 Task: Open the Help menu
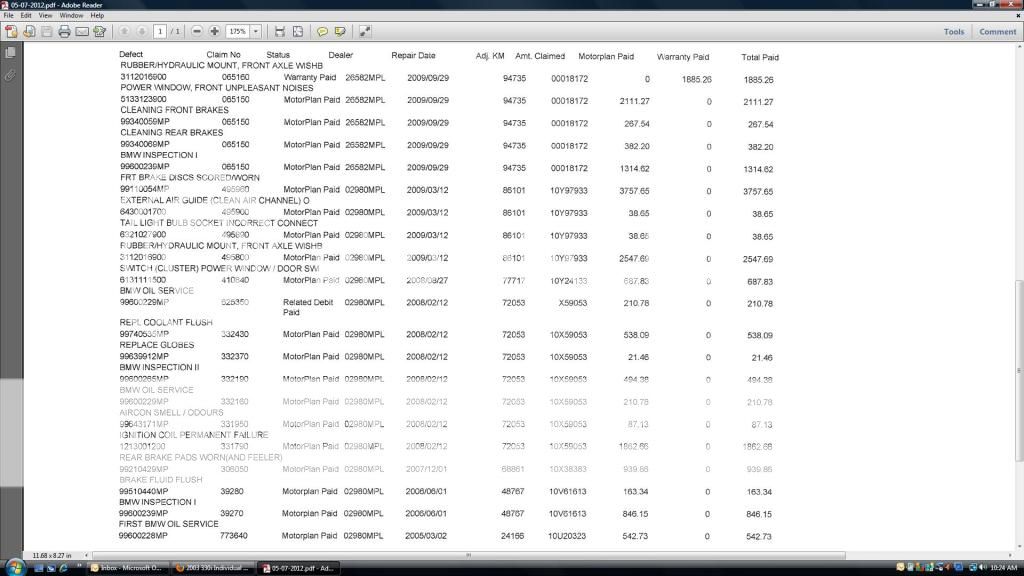click(97, 16)
